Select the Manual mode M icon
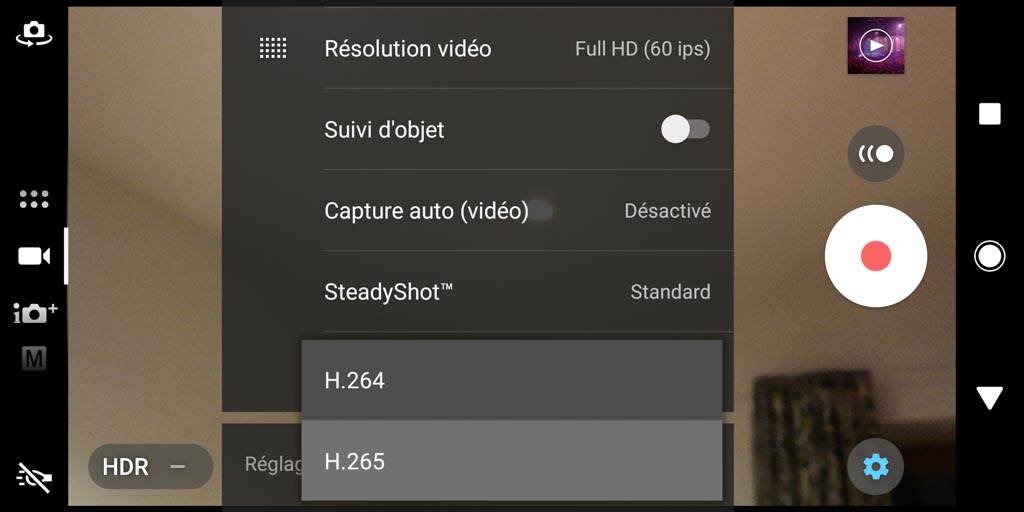This screenshot has height=512, width=1024. pos(34,359)
